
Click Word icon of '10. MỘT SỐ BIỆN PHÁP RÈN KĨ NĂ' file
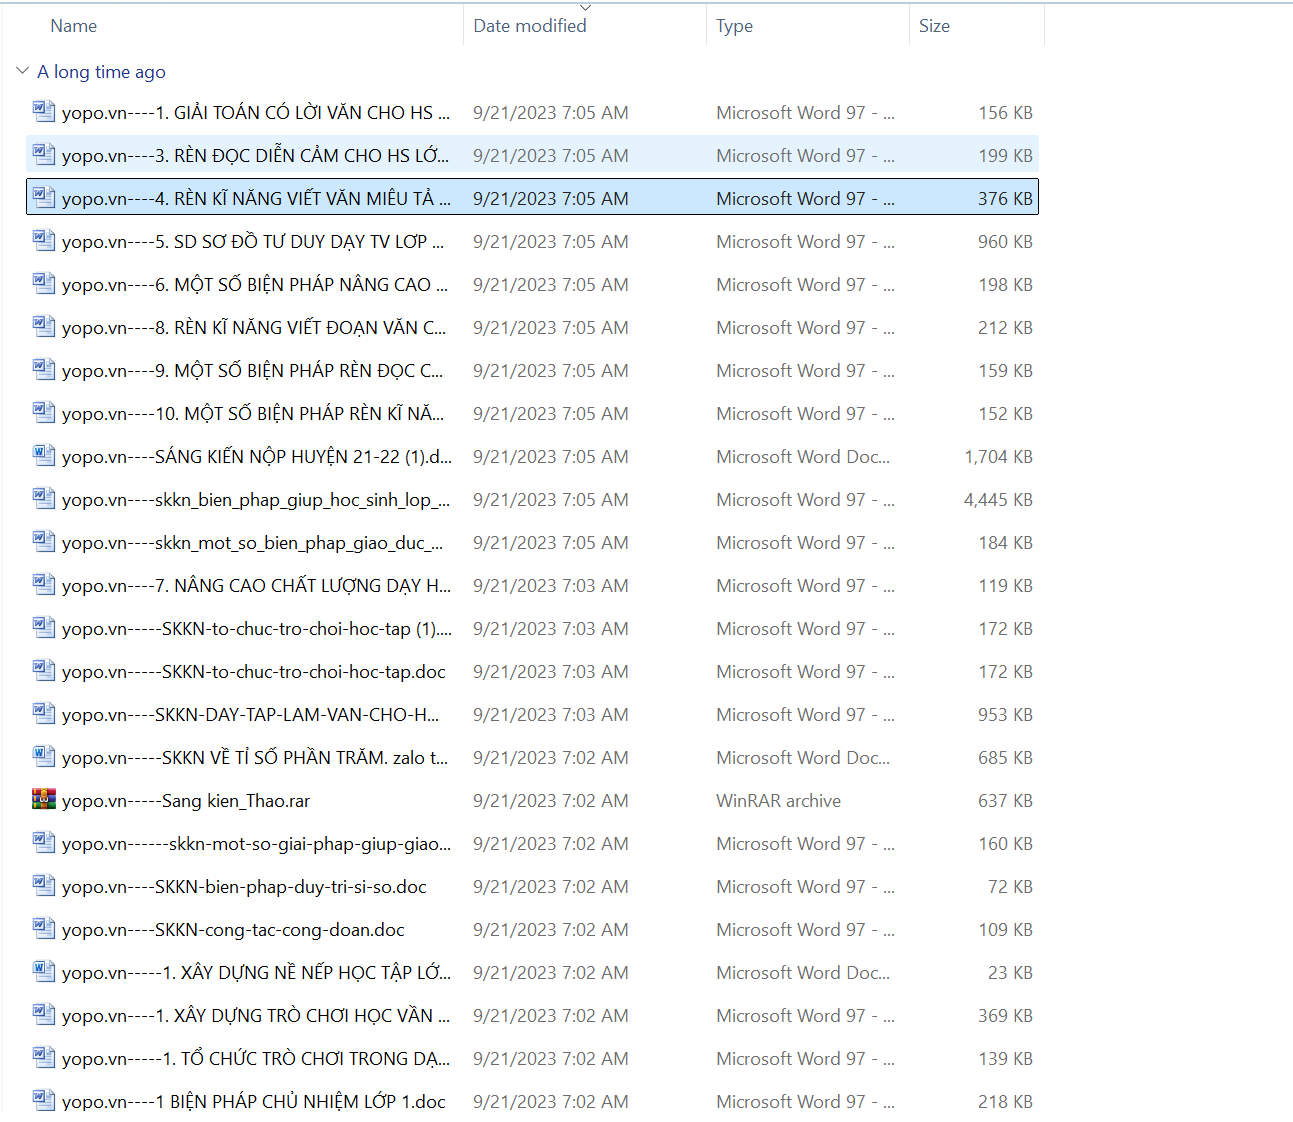tap(43, 412)
